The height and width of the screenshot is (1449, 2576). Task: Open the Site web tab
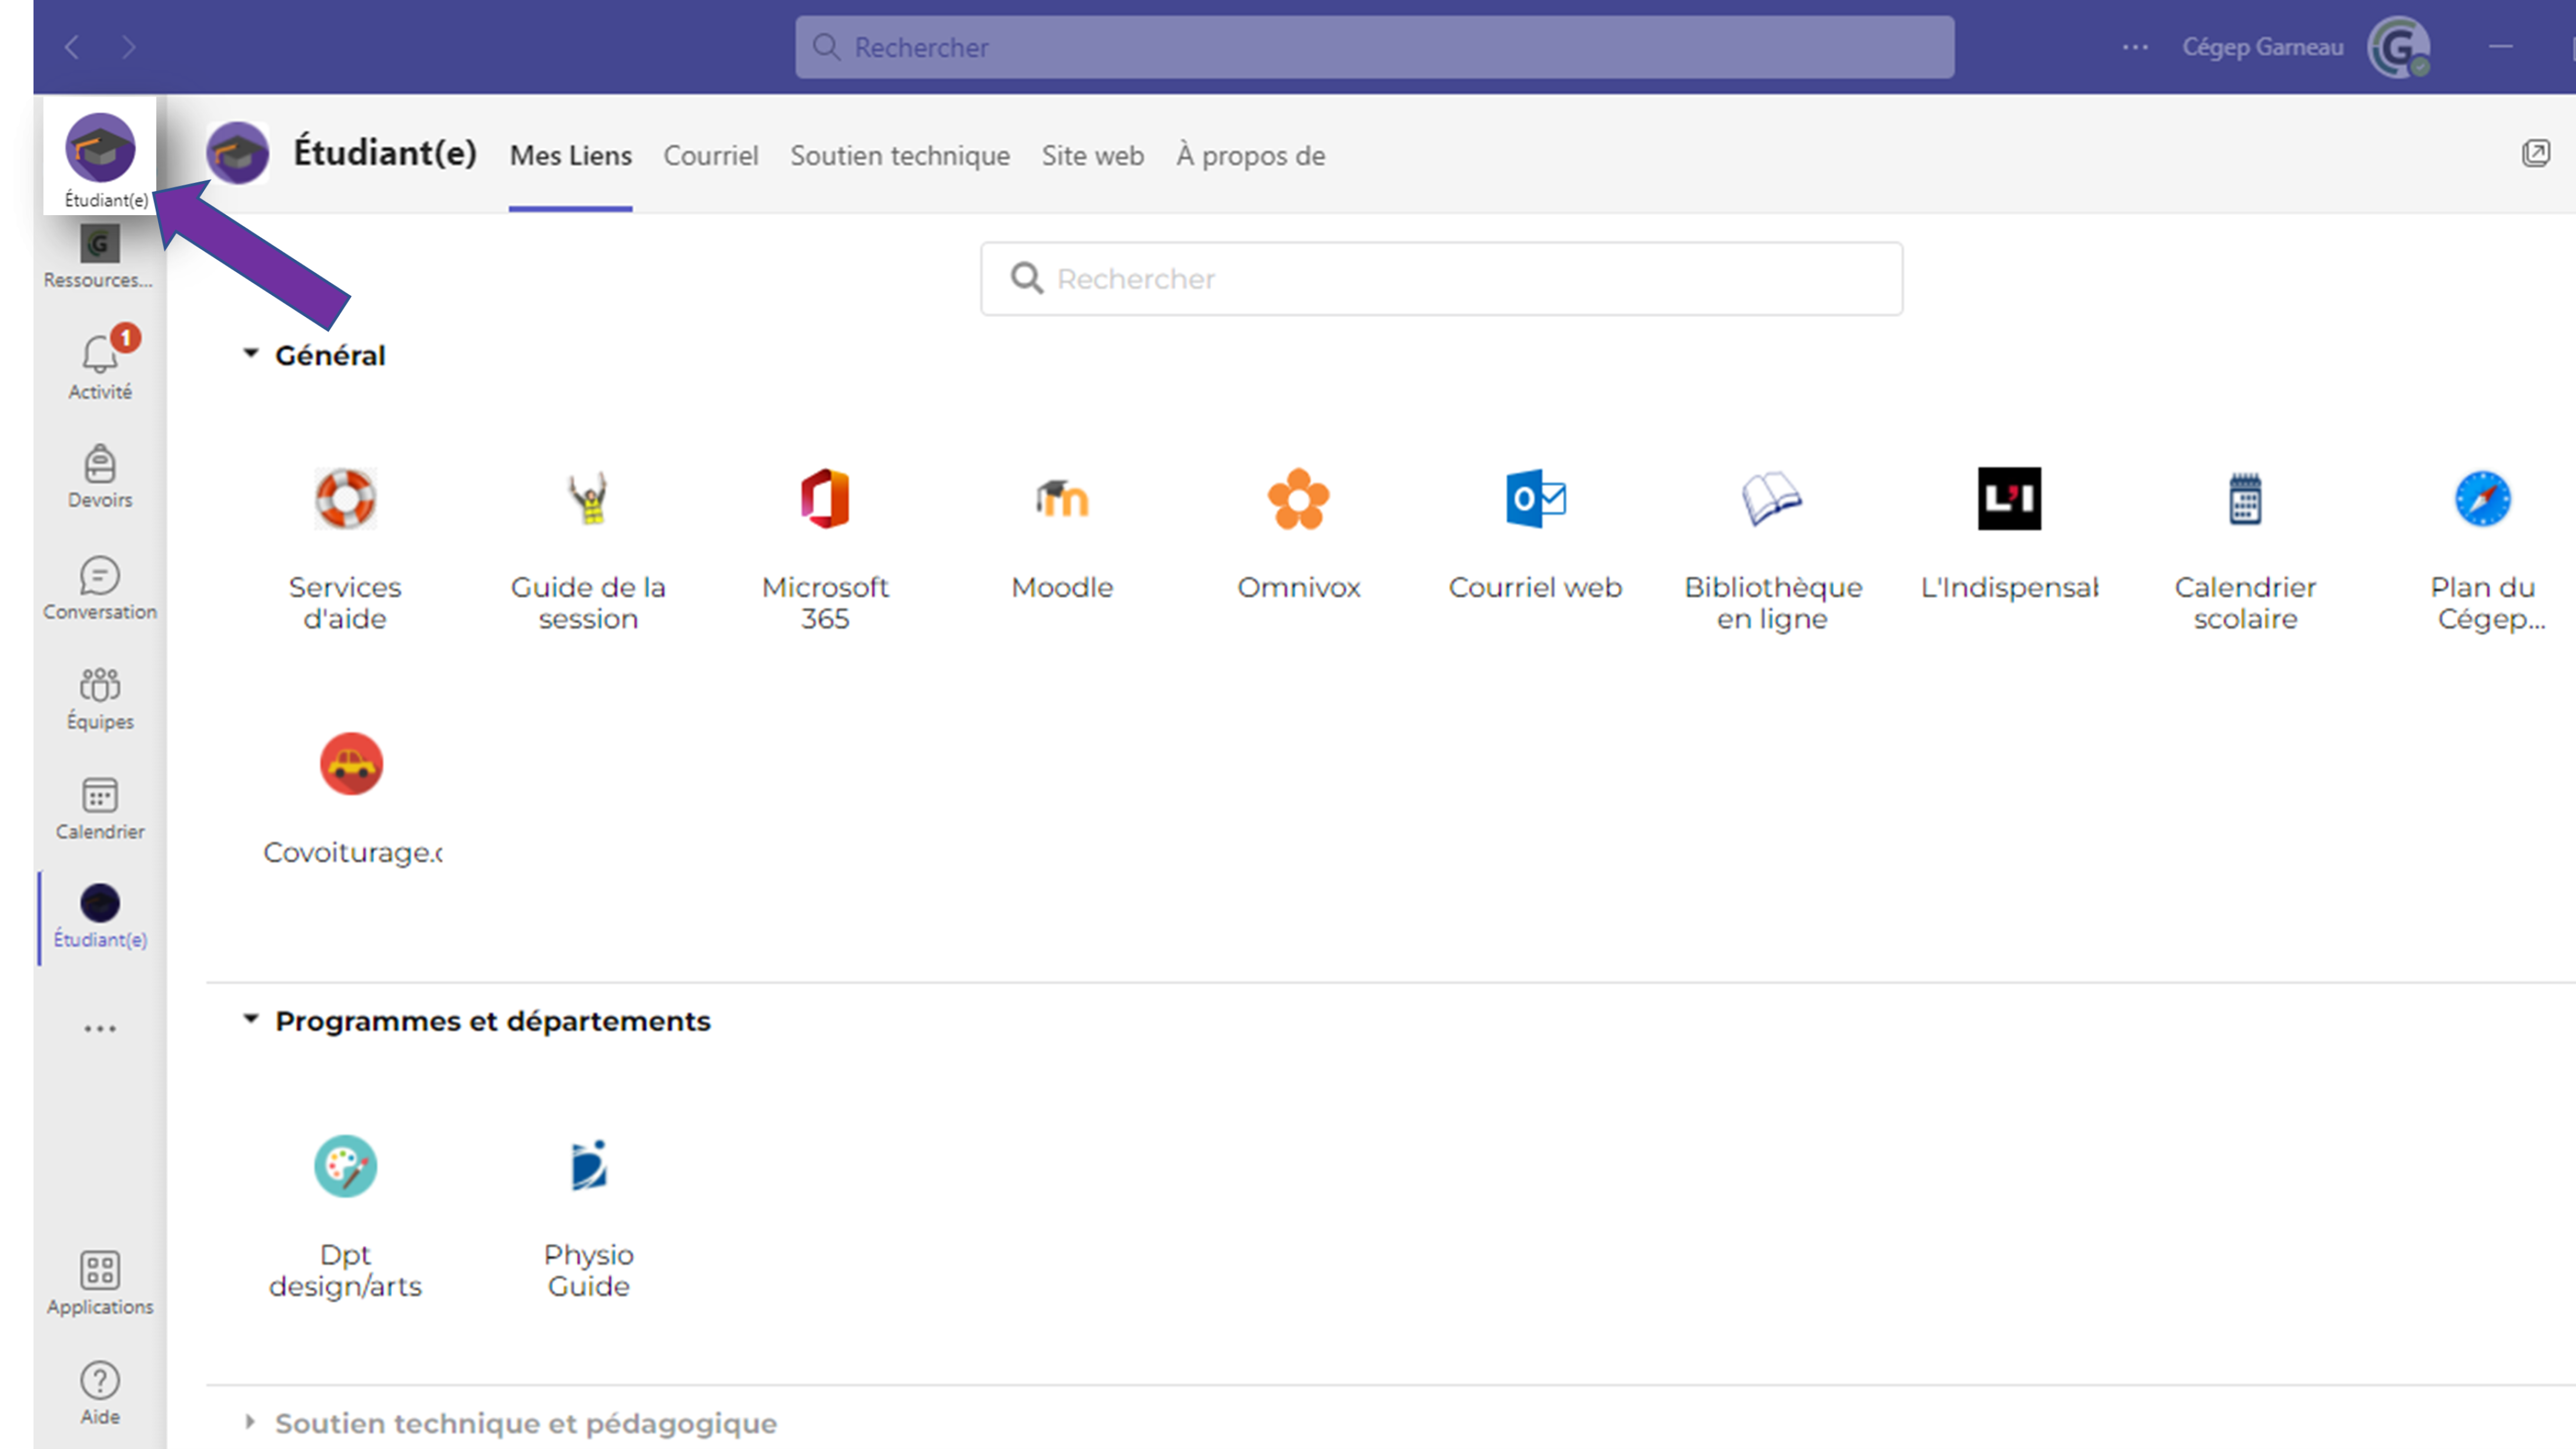1092,156
